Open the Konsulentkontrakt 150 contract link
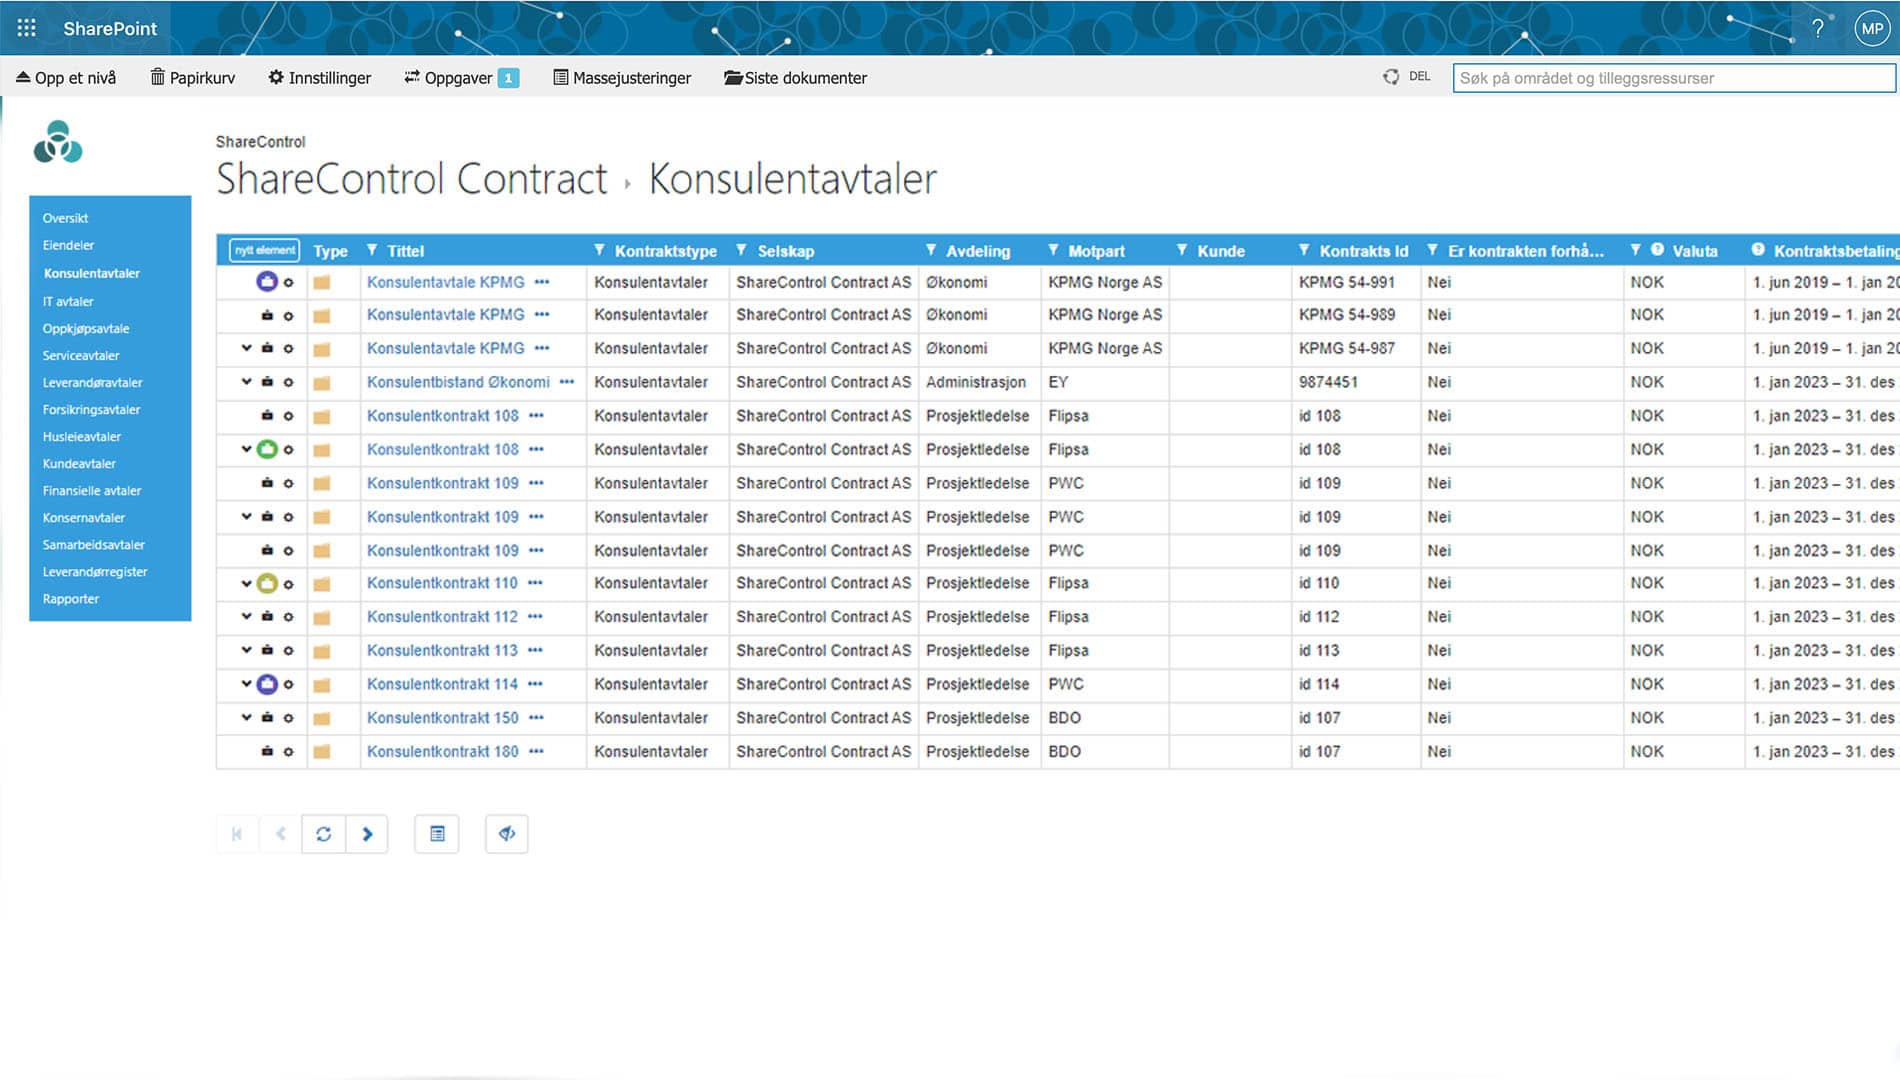This screenshot has height=1080, width=1900. (x=441, y=717)
